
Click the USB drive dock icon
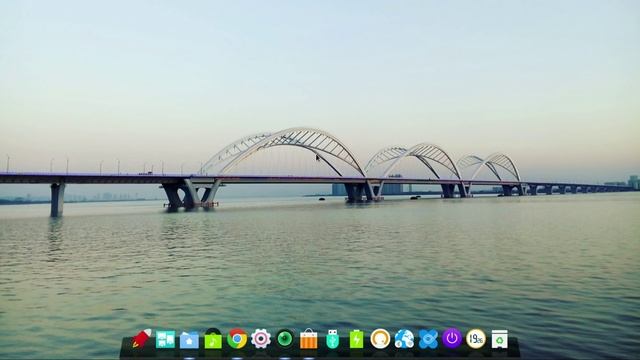pyautogui.click(x=333, y=339)
